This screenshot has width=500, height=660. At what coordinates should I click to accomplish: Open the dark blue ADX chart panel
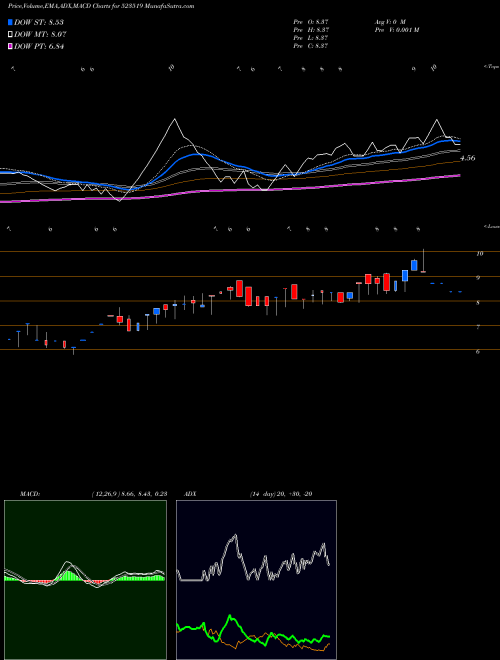256,580
